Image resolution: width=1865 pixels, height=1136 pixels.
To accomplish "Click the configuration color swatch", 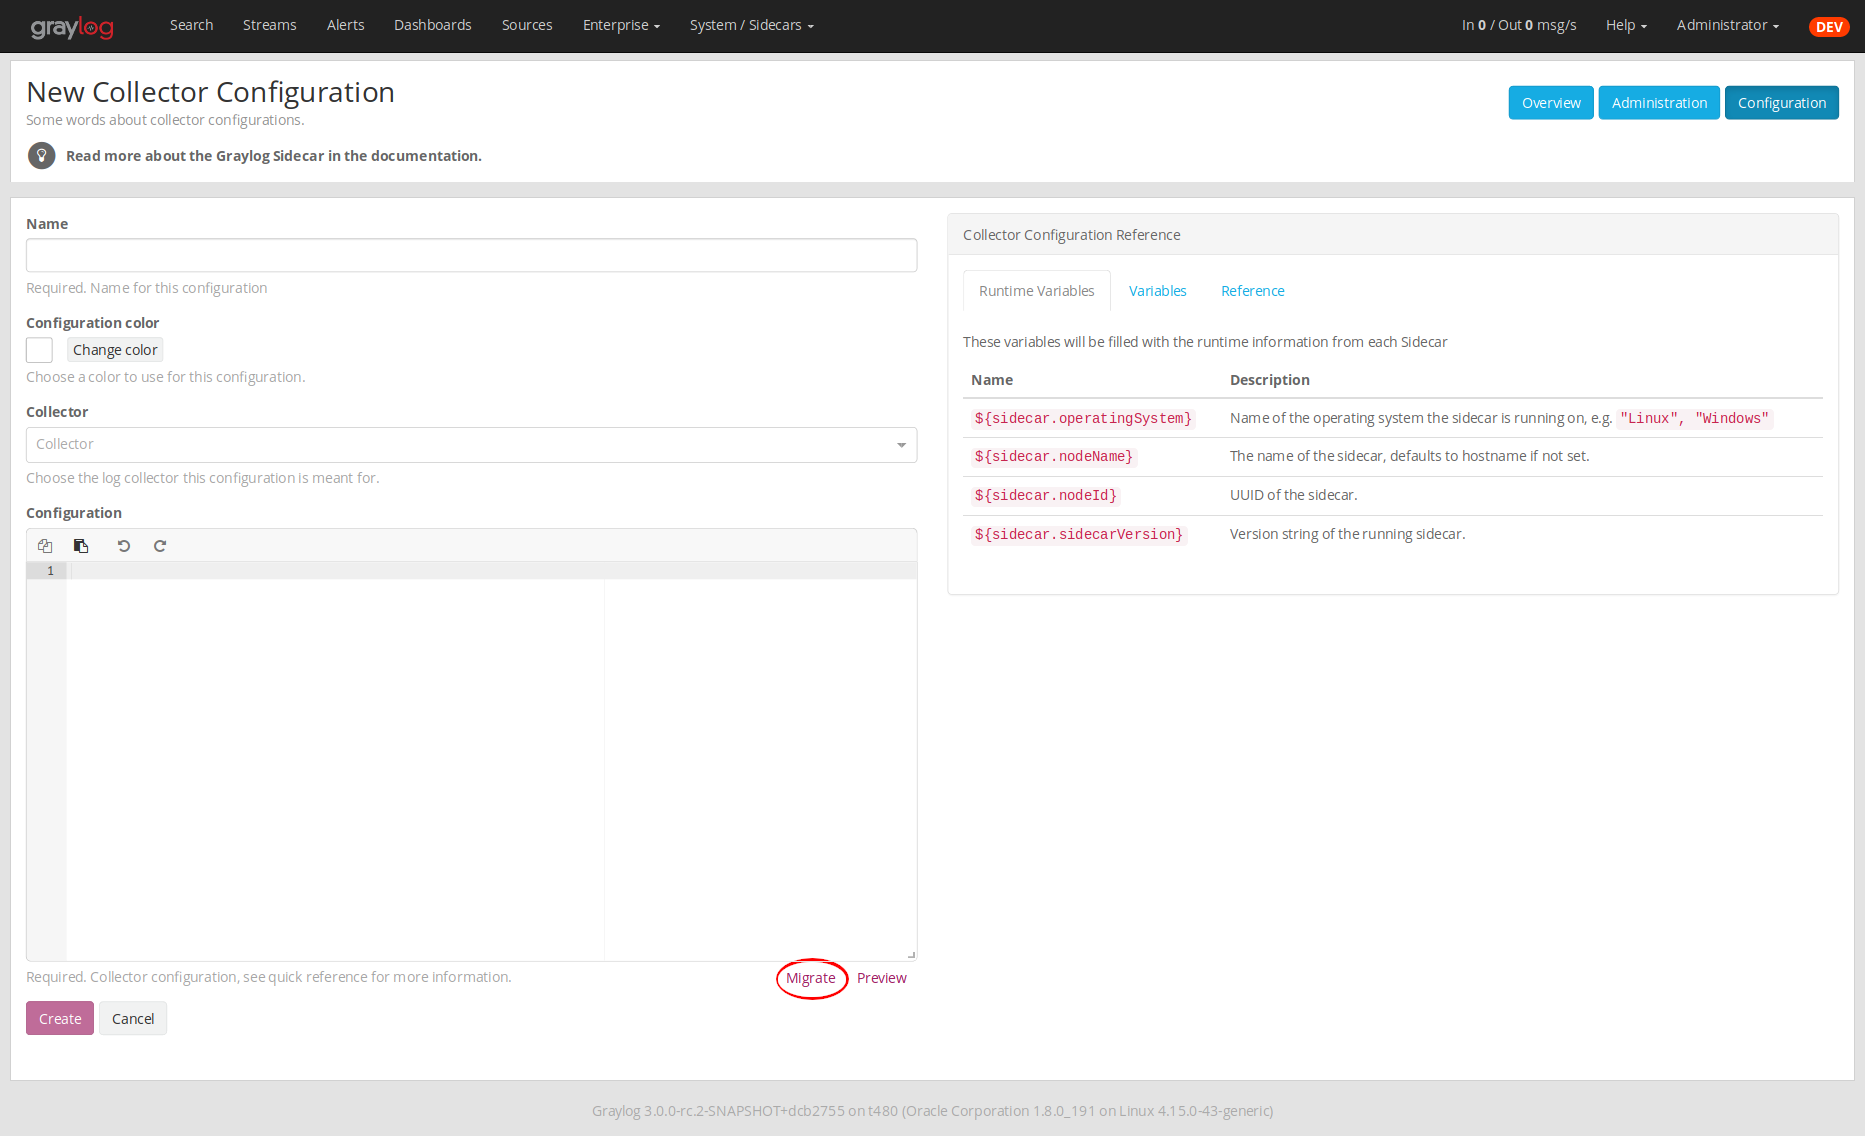I will (39, 350).
